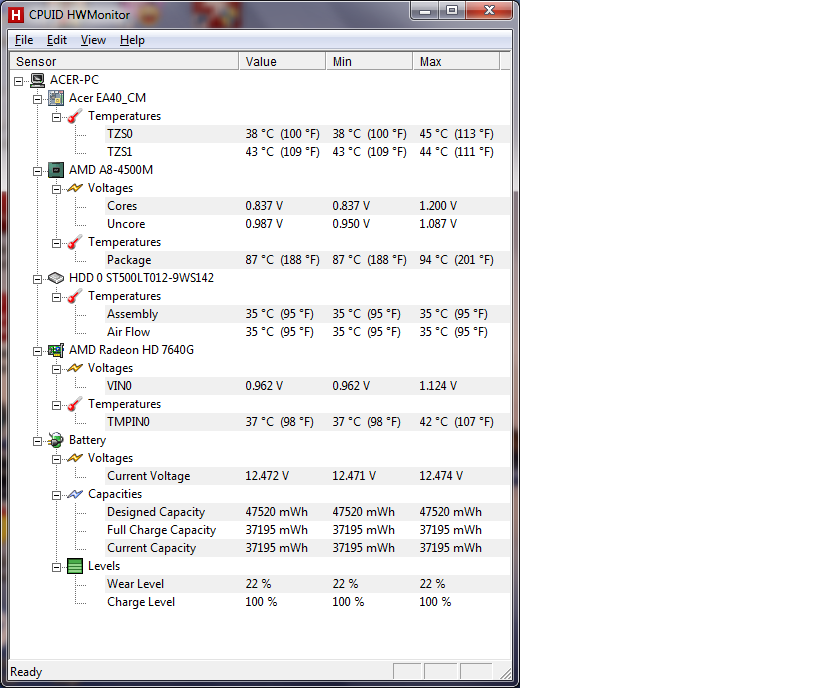Collapse the ACER-PC root node

(18, 81)
